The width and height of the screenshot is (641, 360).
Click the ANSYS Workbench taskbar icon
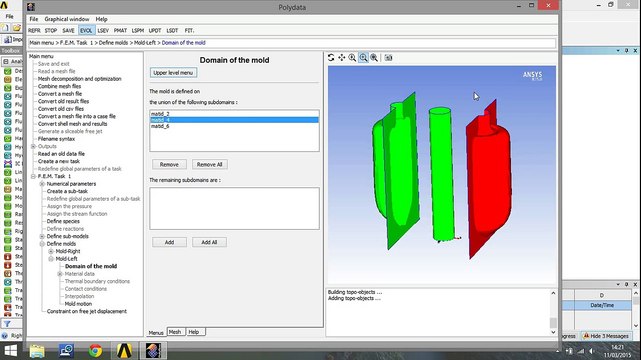tap(124, 351)
